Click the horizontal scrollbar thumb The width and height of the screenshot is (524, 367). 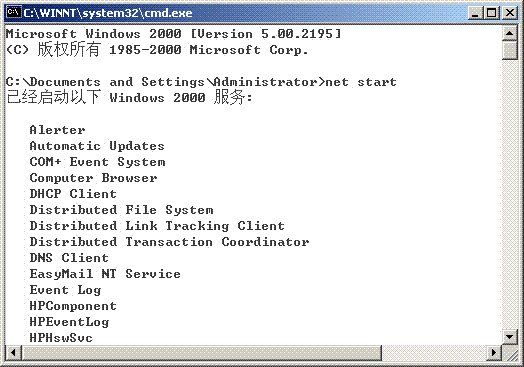click(201, 353)
